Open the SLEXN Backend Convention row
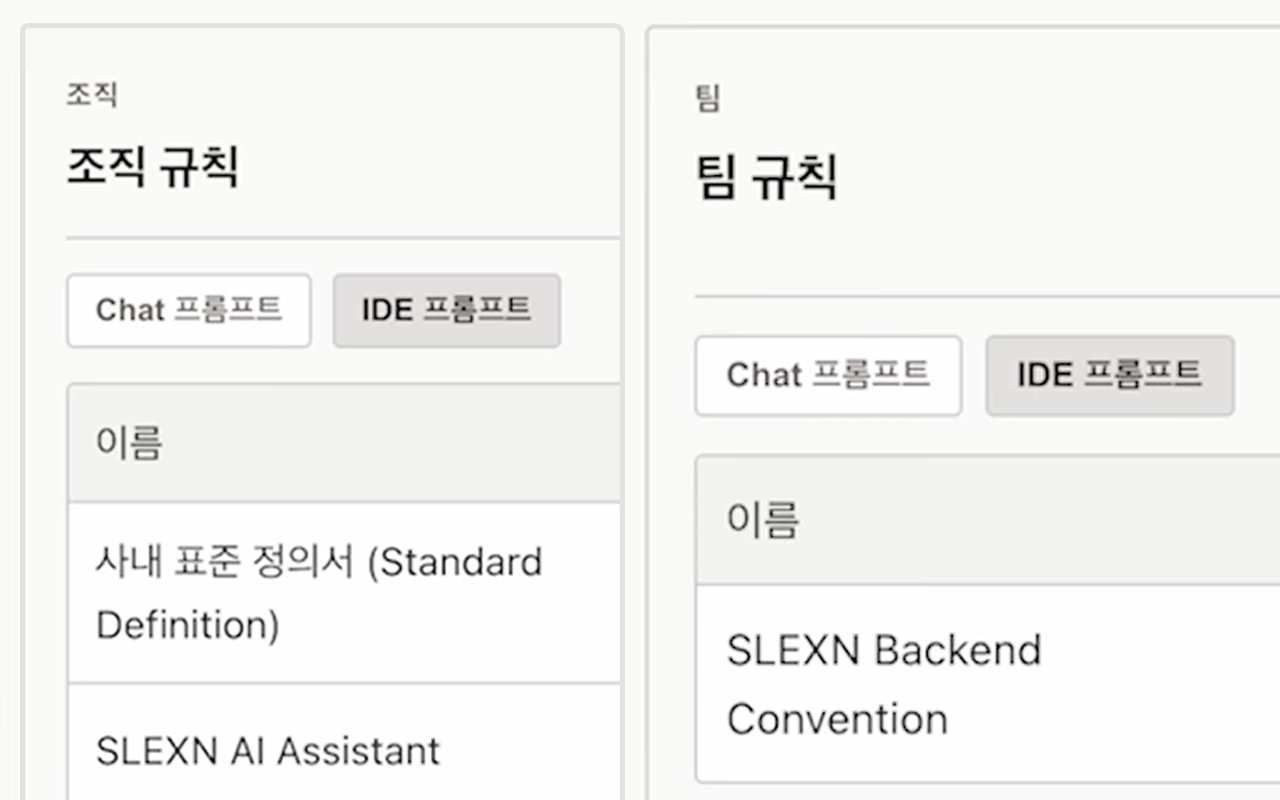The image size is (1280, 800). (x=988, y=684)
